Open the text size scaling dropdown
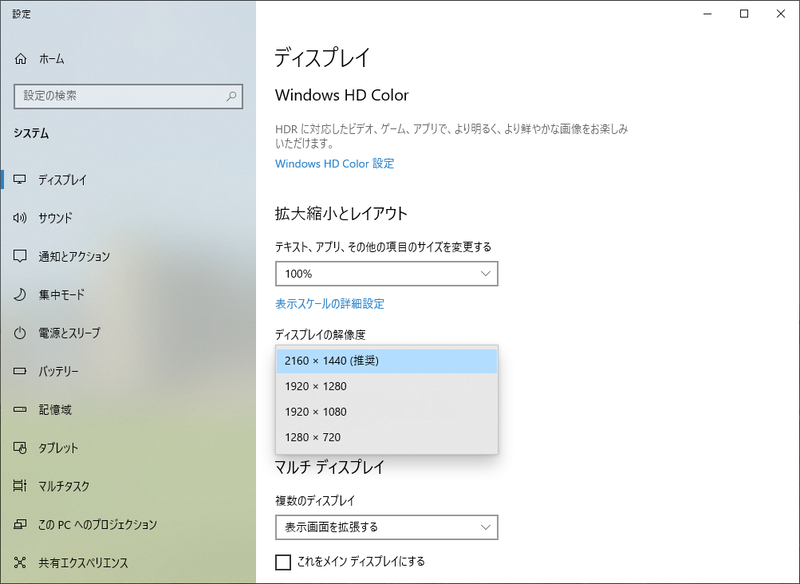 (386, 273)
